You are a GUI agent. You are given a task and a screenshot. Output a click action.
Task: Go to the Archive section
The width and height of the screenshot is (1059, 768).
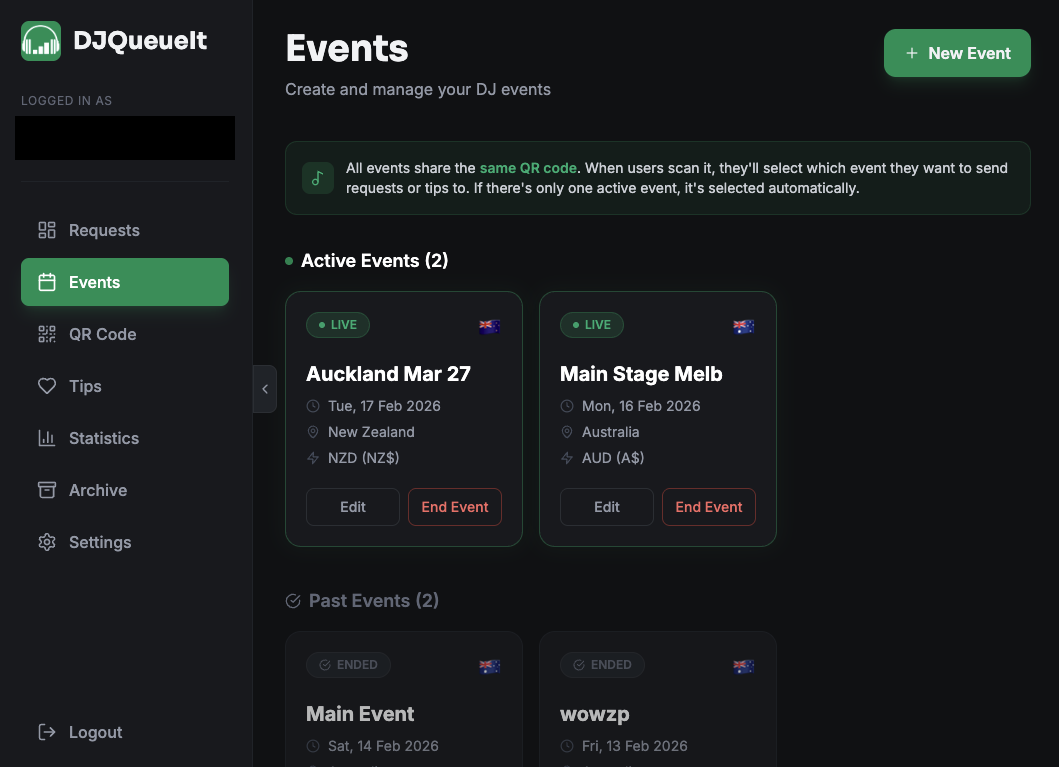98,490
